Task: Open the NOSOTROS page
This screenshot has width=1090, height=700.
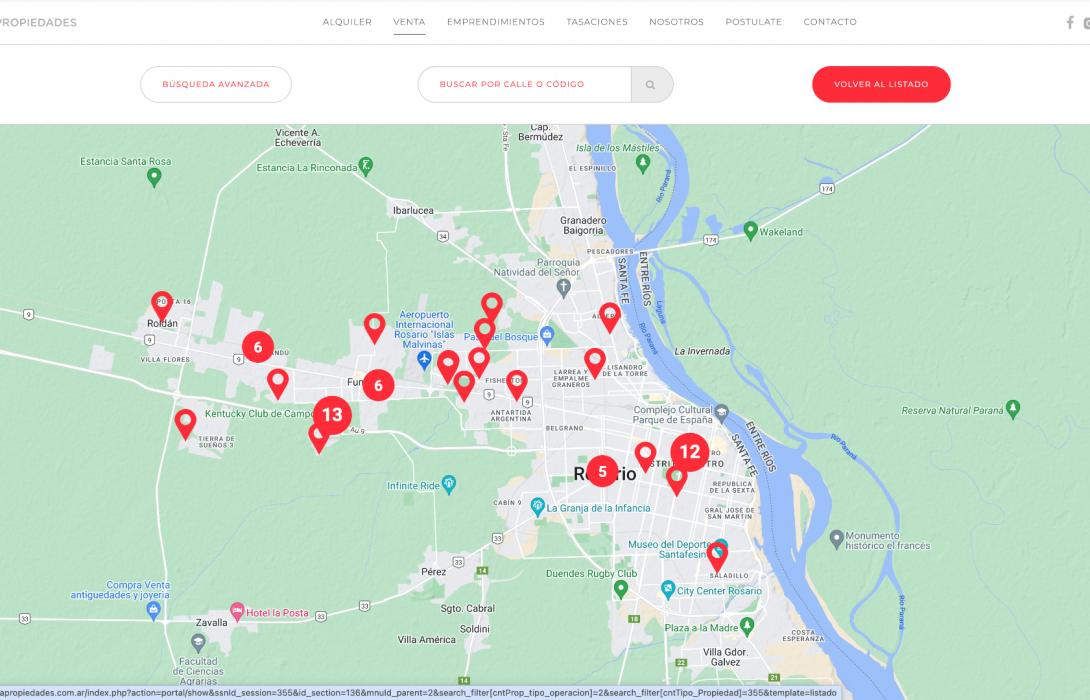Action: point(676,22)
